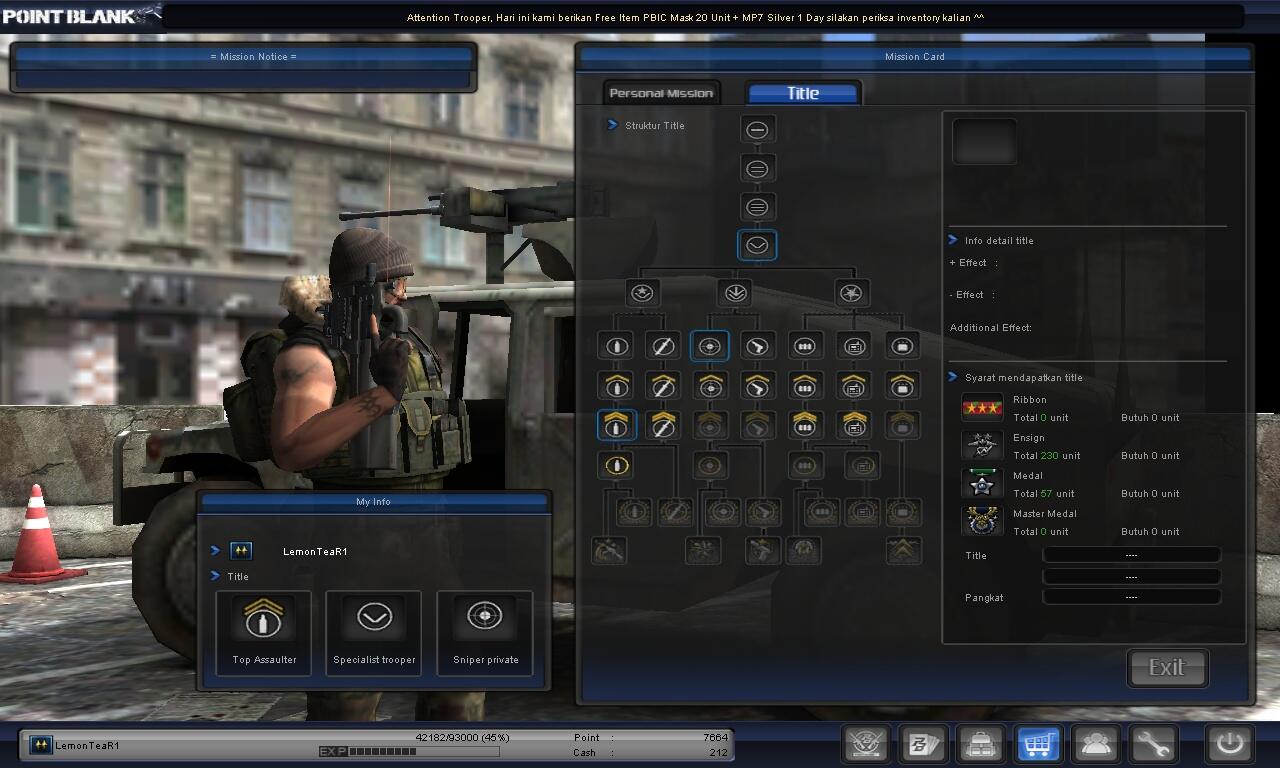Click the 'Syarat mendapatkan title' heading
Image resolution: width=1280 pixels, height=768 pixels.
point(1023,378)
